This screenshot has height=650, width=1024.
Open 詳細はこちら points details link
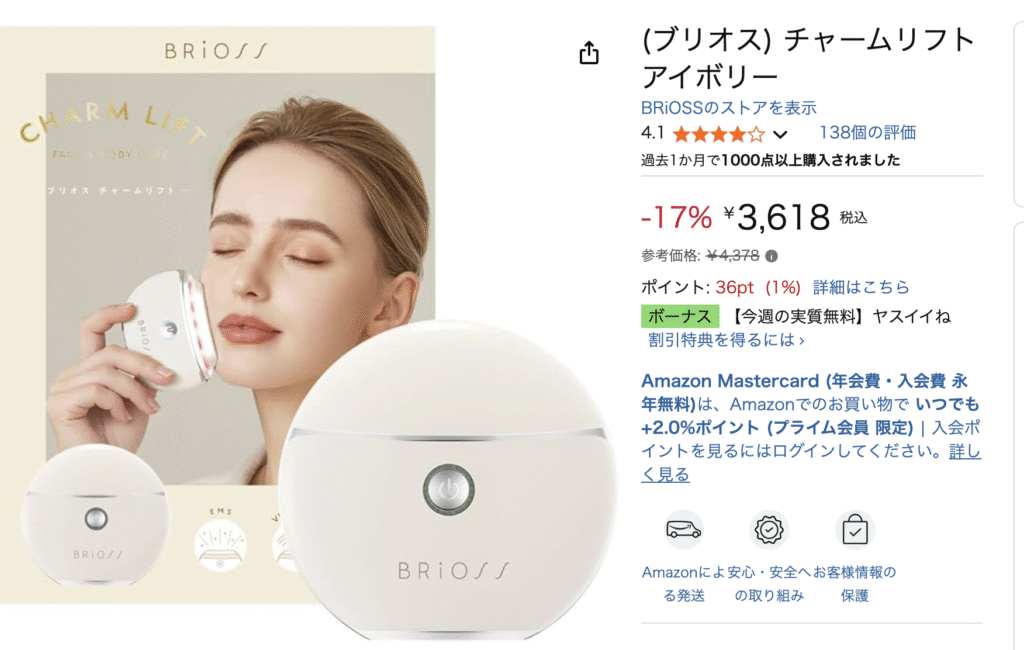[x=861, y=287]
